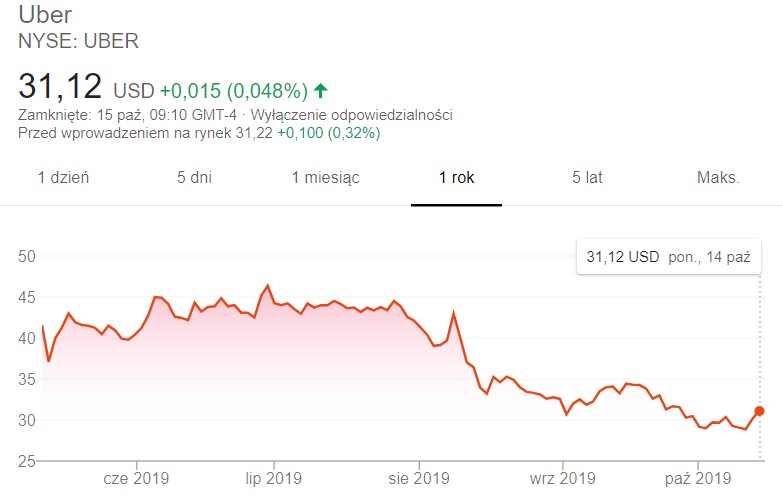The height and width of the screenshot is (501, 783).
Task: Open the '1 miesiąc' chart range
Action: [325, 178]
